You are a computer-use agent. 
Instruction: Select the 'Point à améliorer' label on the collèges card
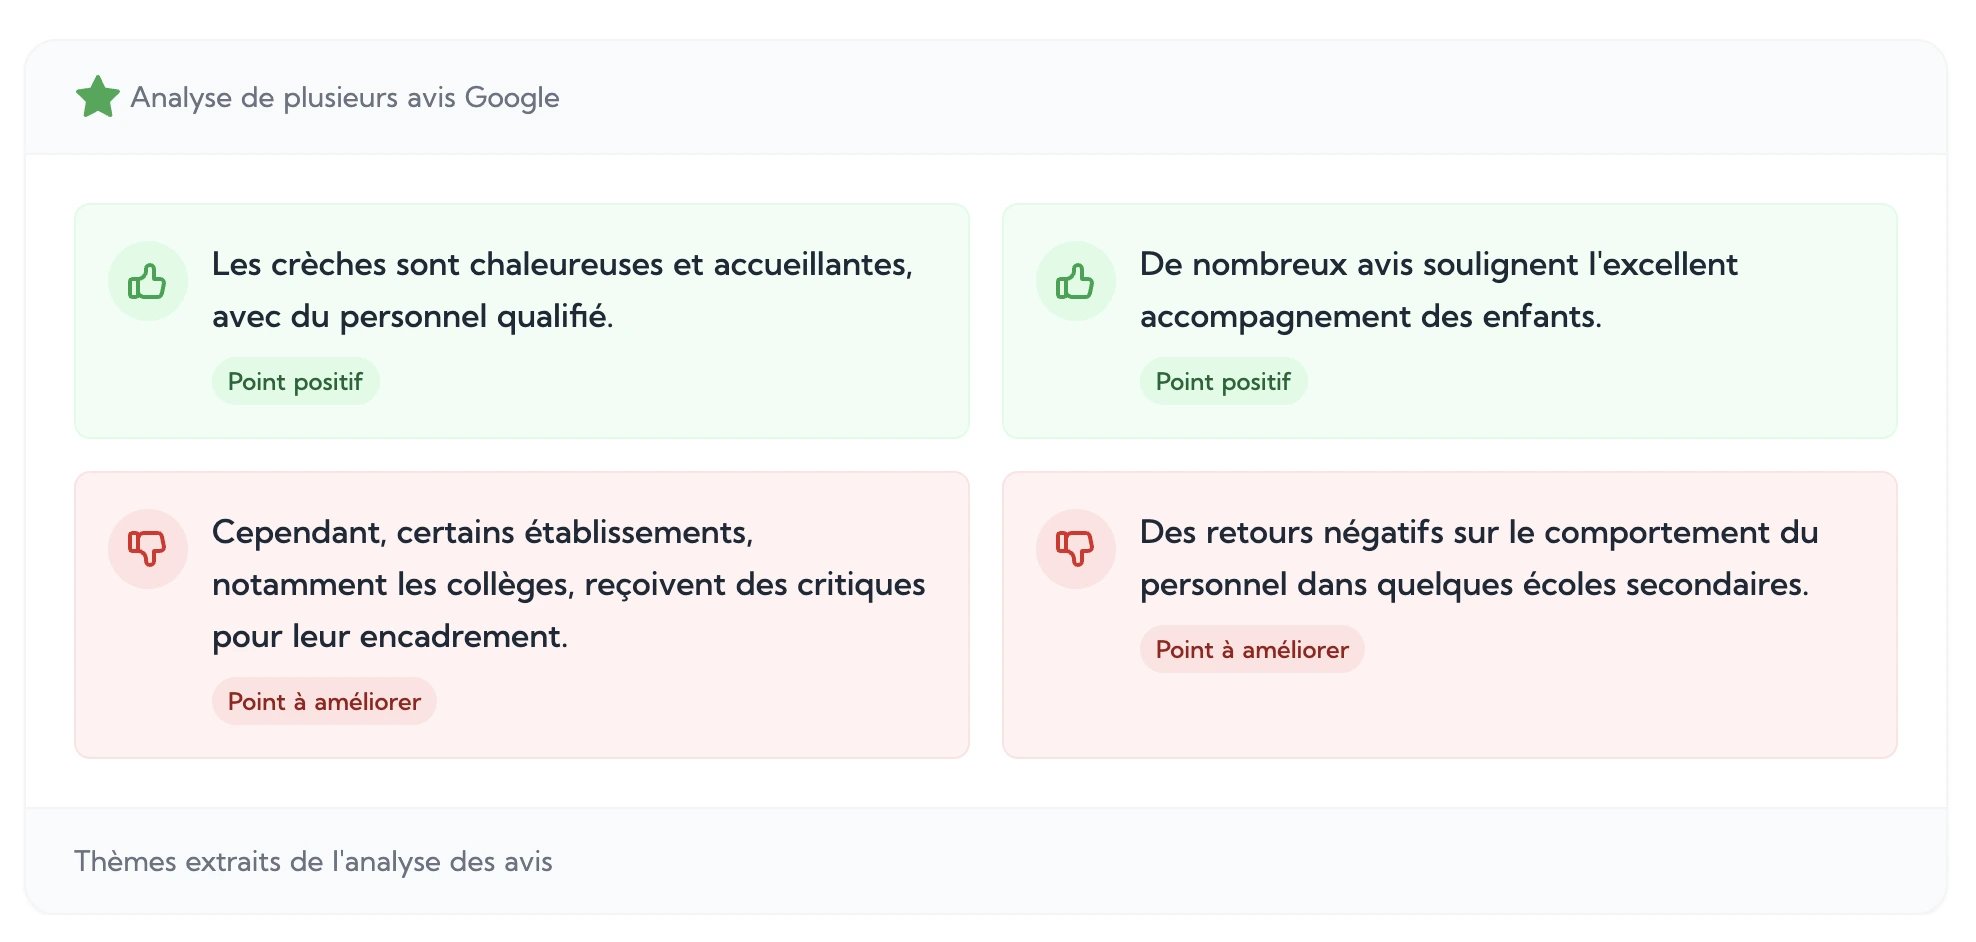click(x=323, y=701)
